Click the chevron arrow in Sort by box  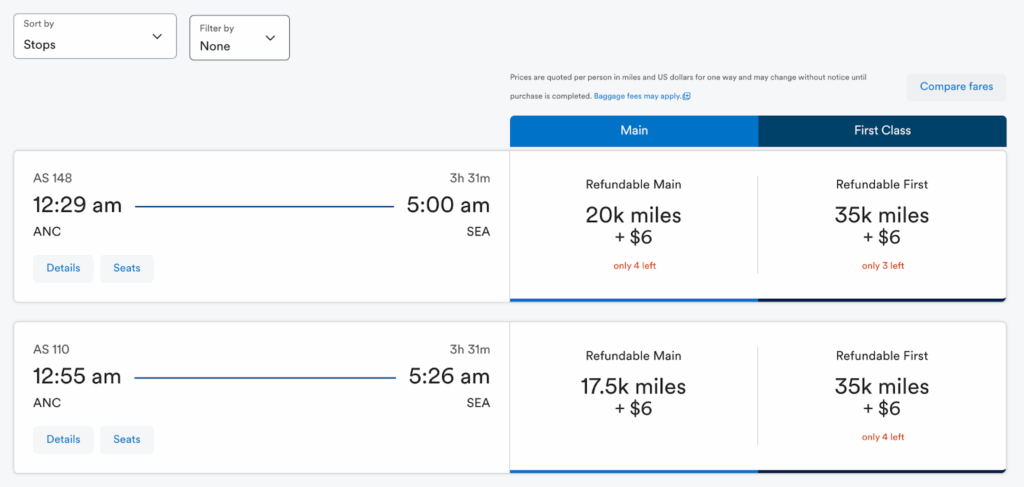pyautogui.click(x=157, y=37)
